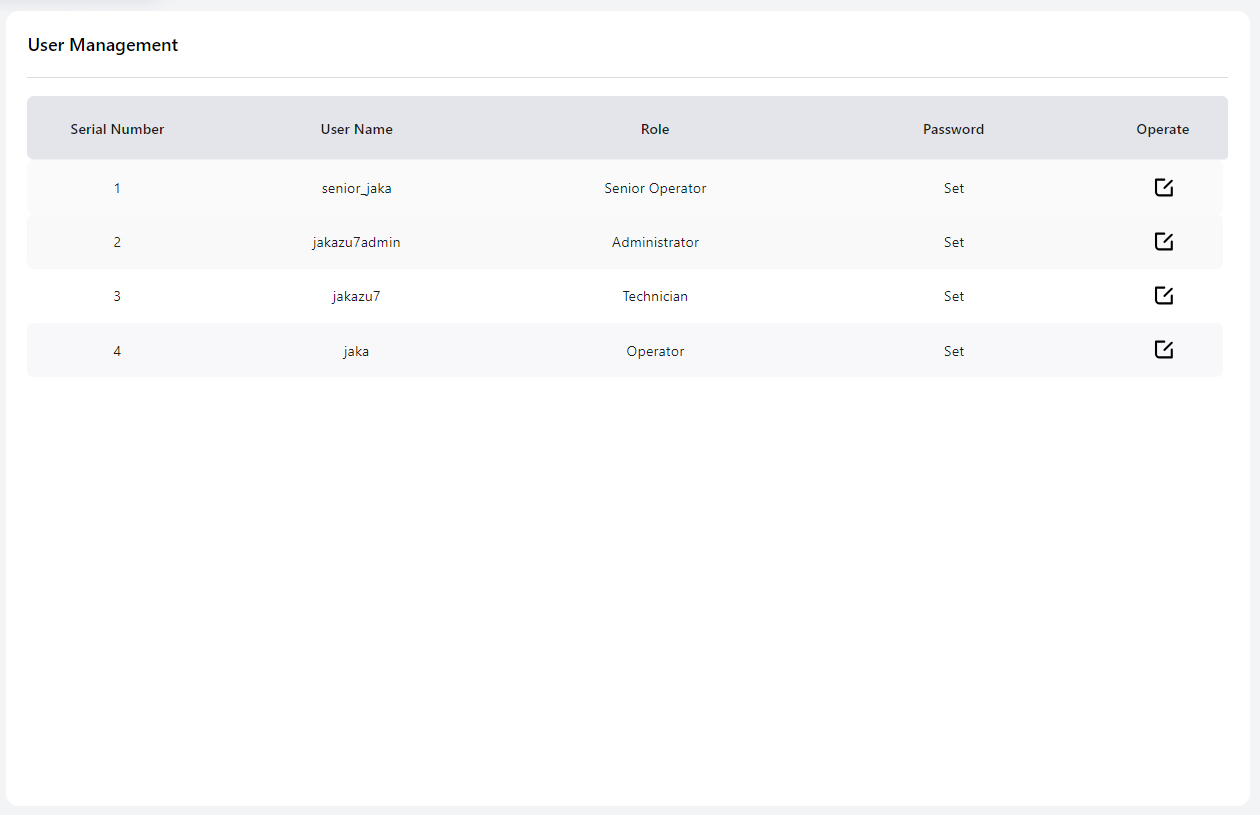
Task: Click the jaka user name cell
Action: coord(356,351)
